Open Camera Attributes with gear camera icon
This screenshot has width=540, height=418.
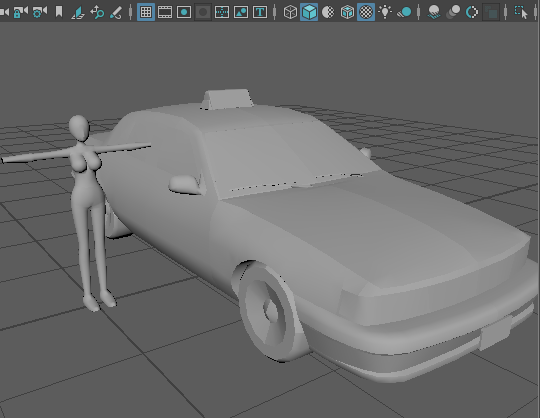[40, 12]
